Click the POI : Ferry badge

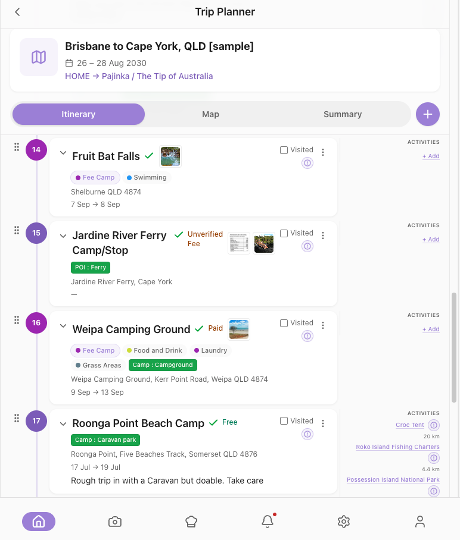pyautogui.click(x=91, y=268)
